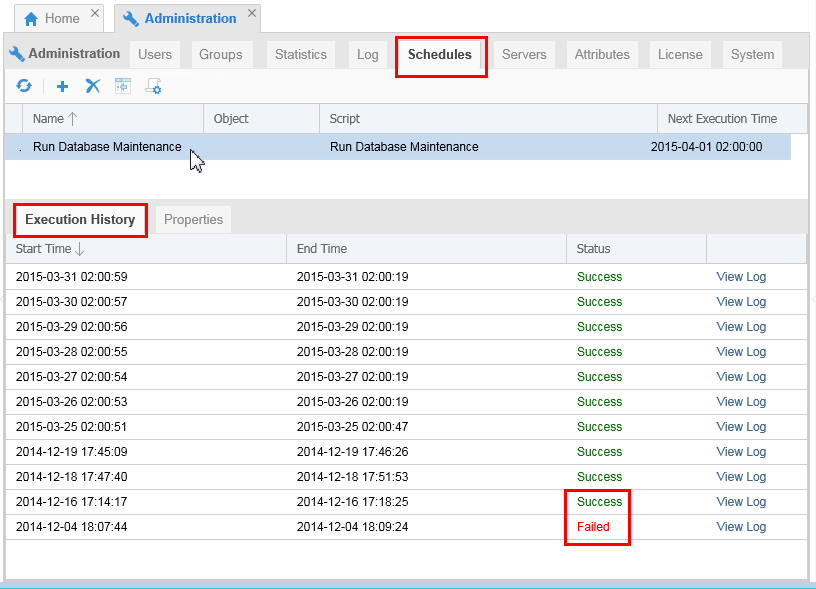Screen dimensions: 816x589
Task: Click the End Time column header
Action: click(426, 249)
